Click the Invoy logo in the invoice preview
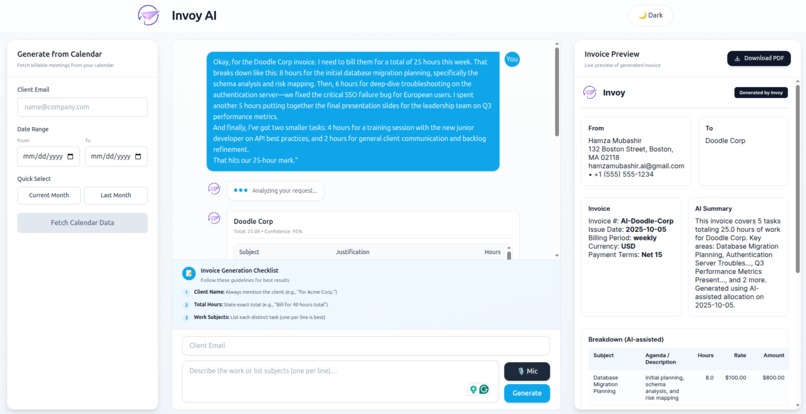Image resolution: width=806 pixels, height=414 pixels. [589, 93]
